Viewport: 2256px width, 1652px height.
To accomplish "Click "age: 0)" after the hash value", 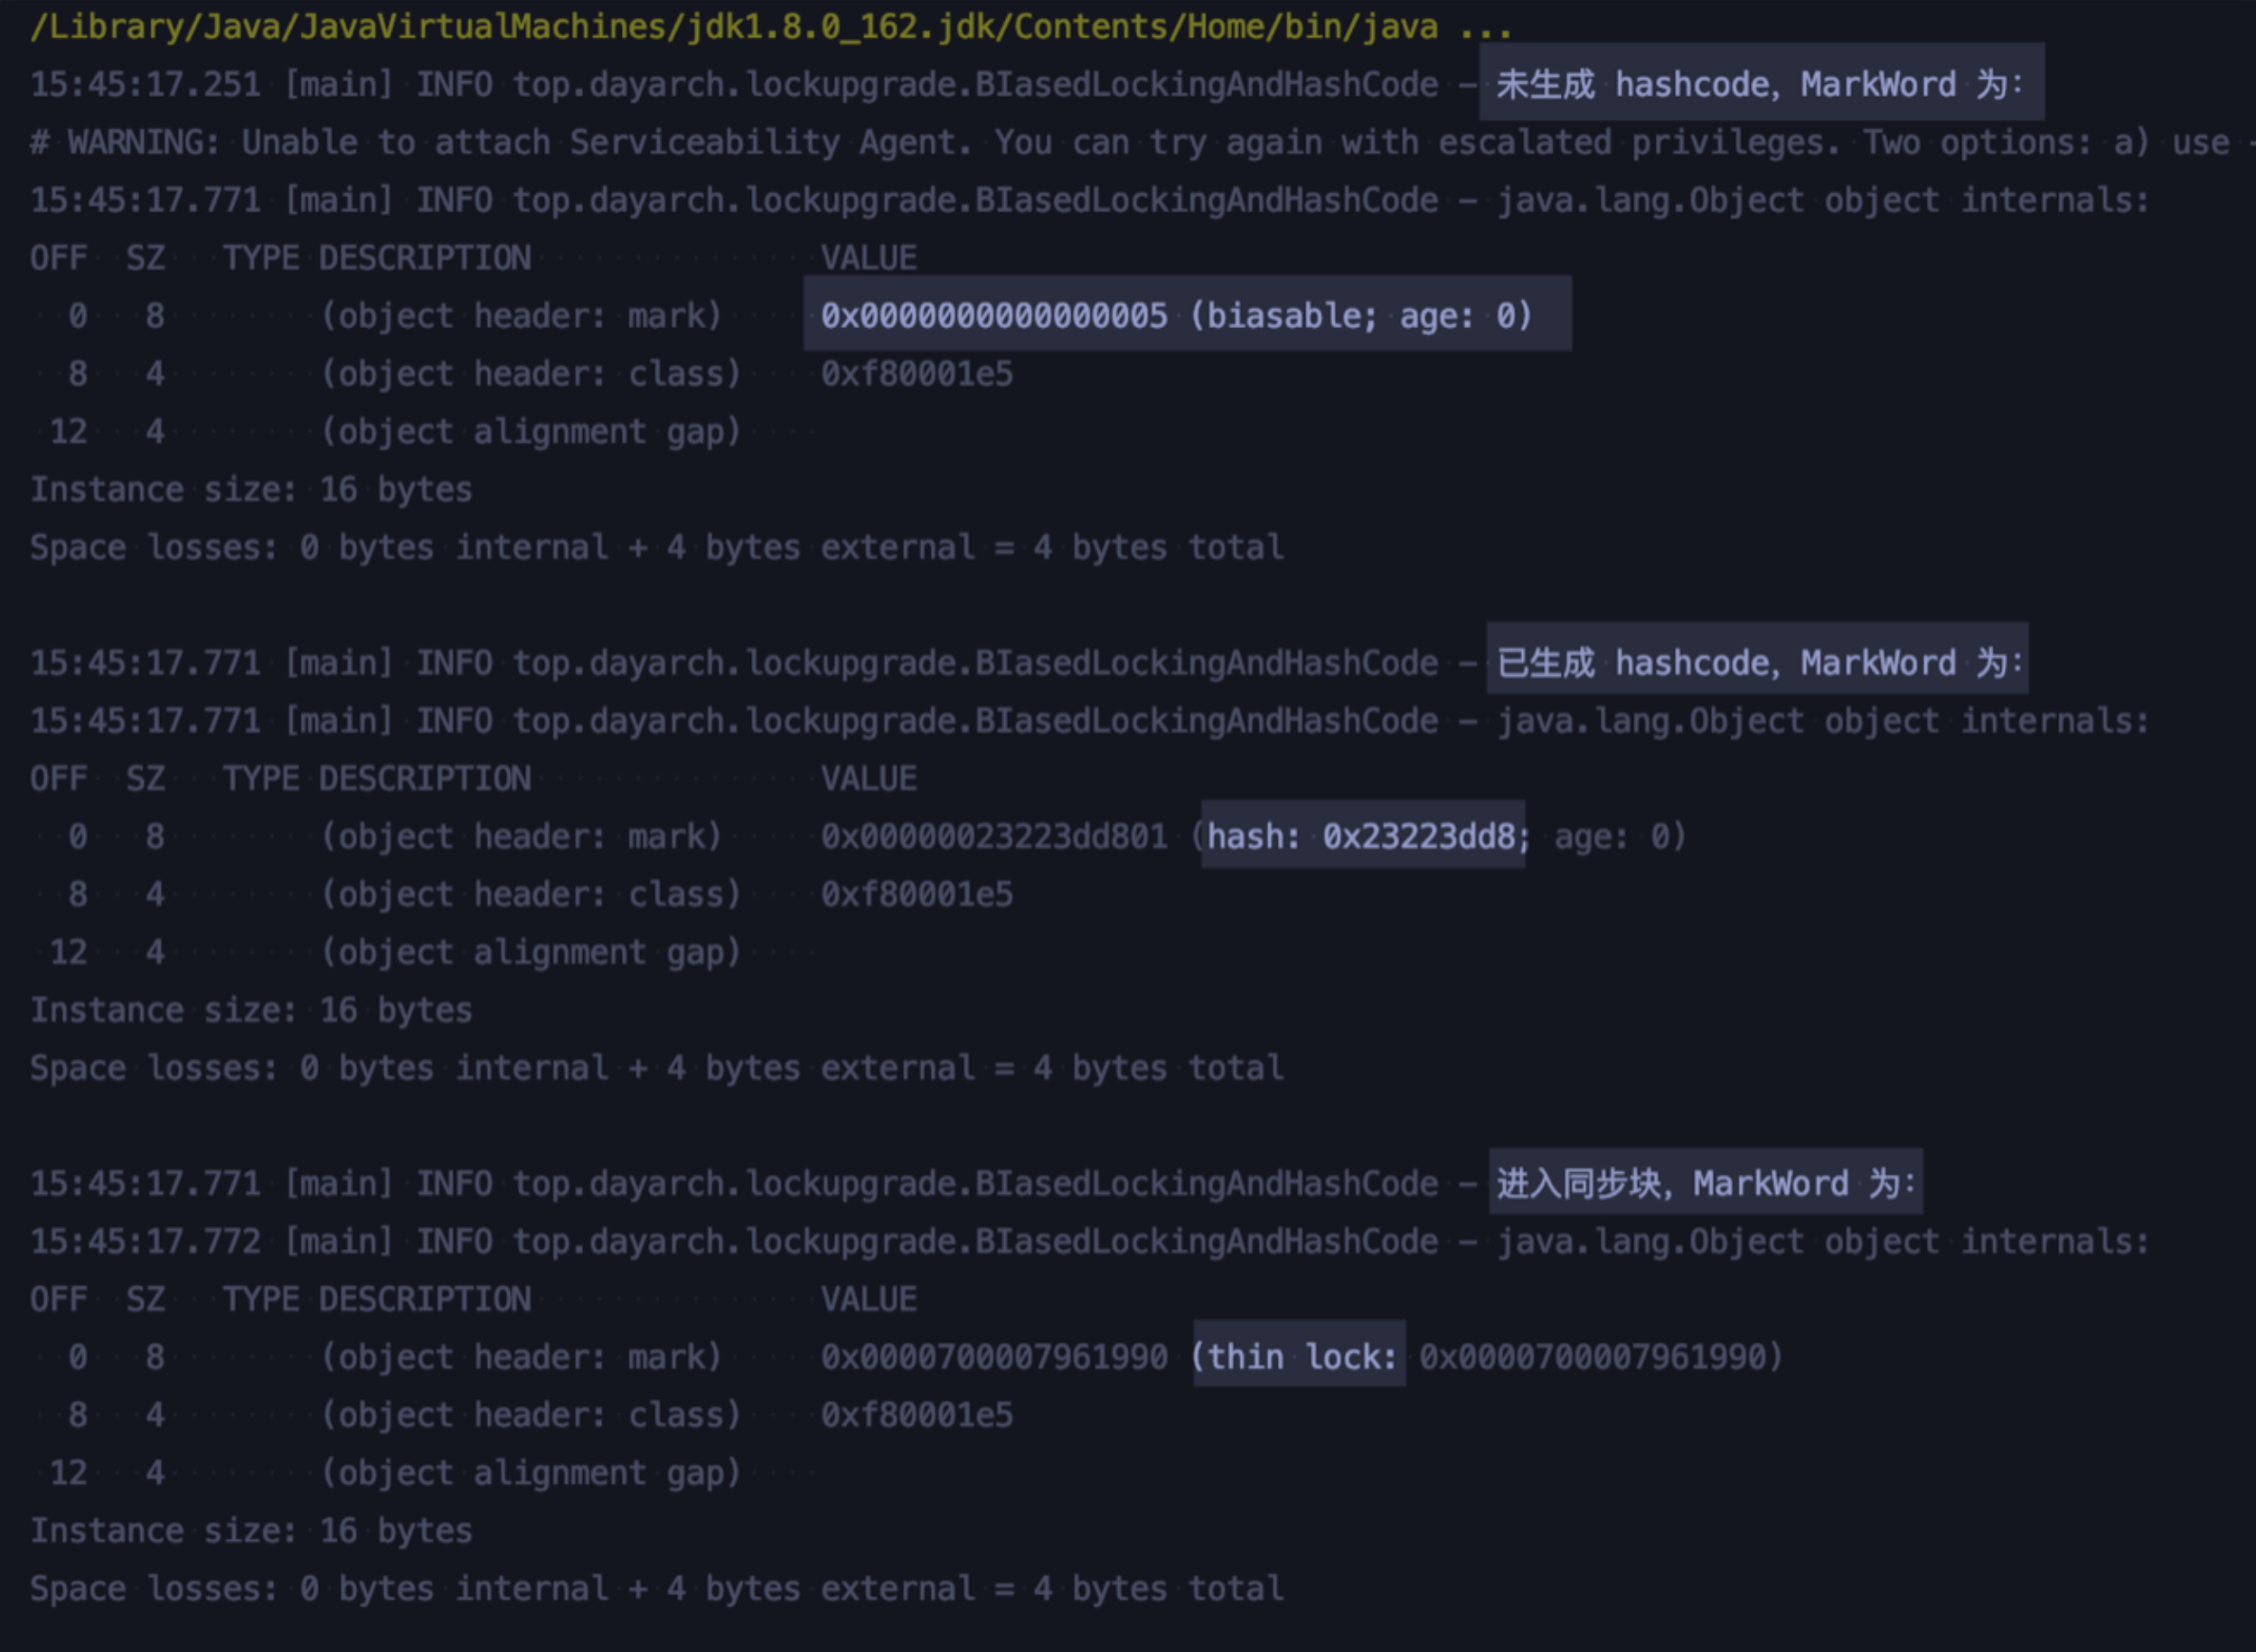I will click(x=1619, y=836).
